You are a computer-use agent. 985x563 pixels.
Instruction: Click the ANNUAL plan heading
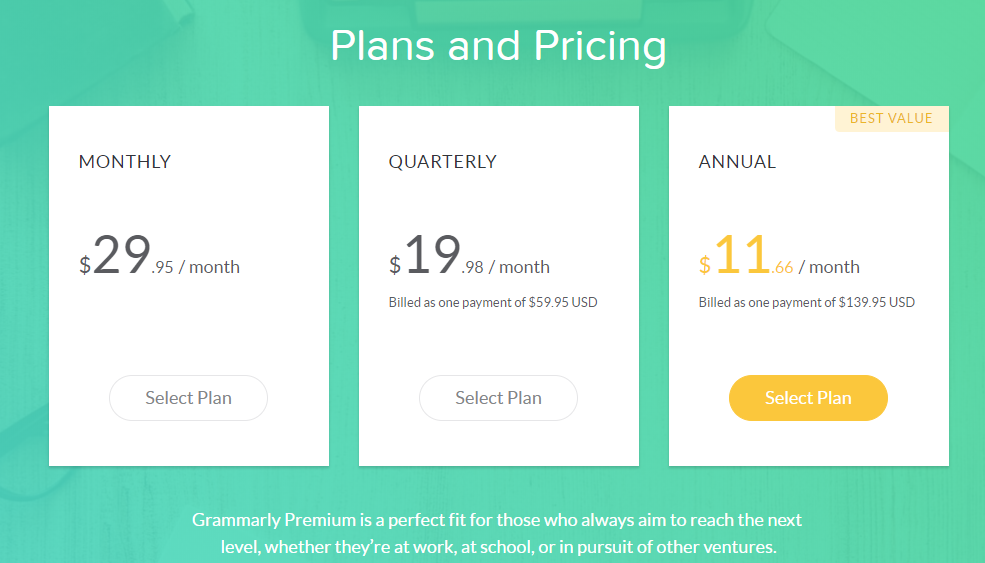click(737, 161)
